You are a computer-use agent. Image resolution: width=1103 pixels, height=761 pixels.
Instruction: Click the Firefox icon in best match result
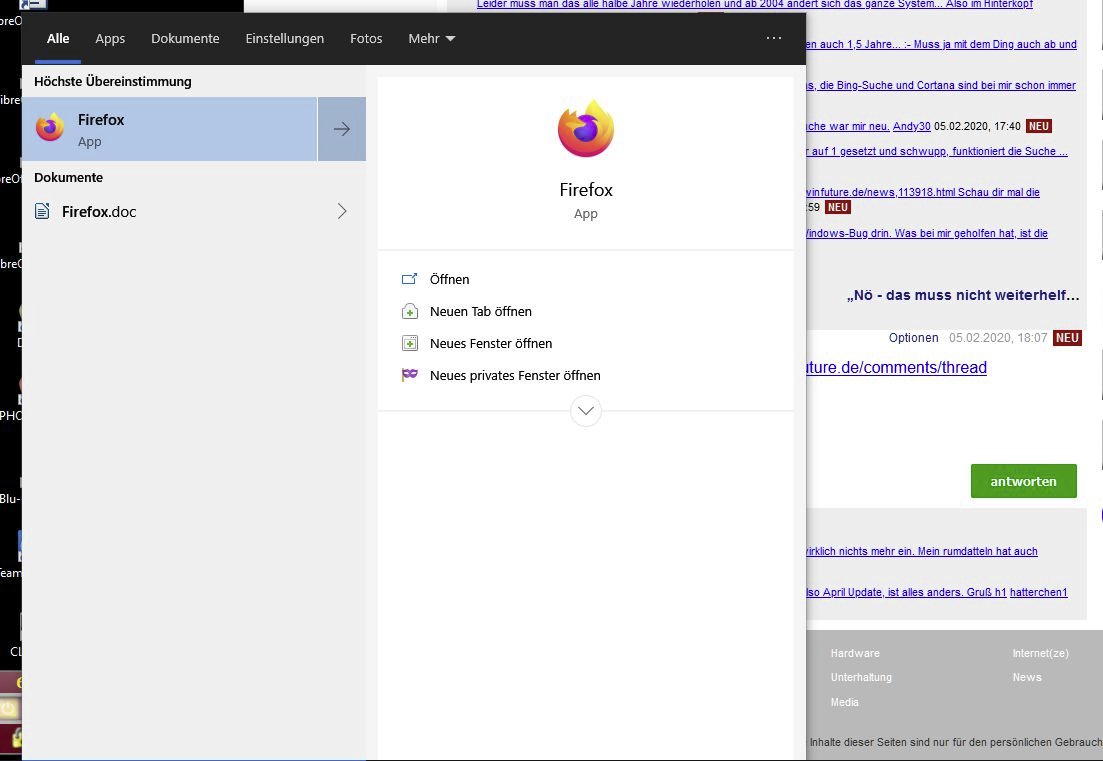pos(49,129)
